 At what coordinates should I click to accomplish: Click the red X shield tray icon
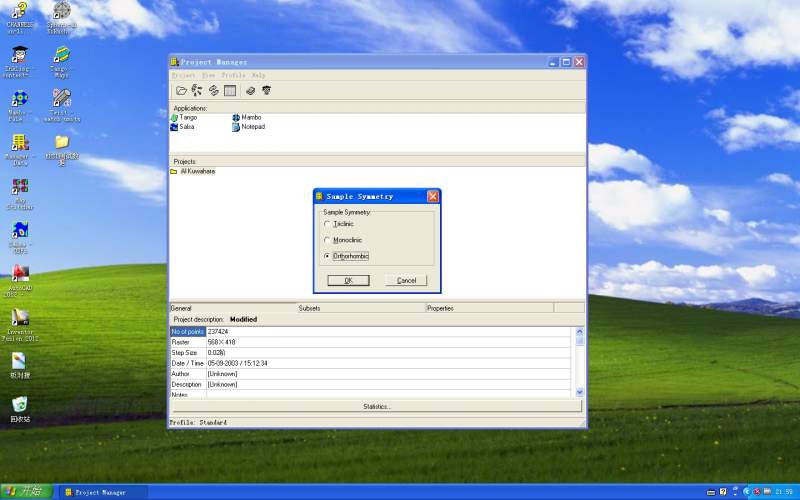[757, 492]
